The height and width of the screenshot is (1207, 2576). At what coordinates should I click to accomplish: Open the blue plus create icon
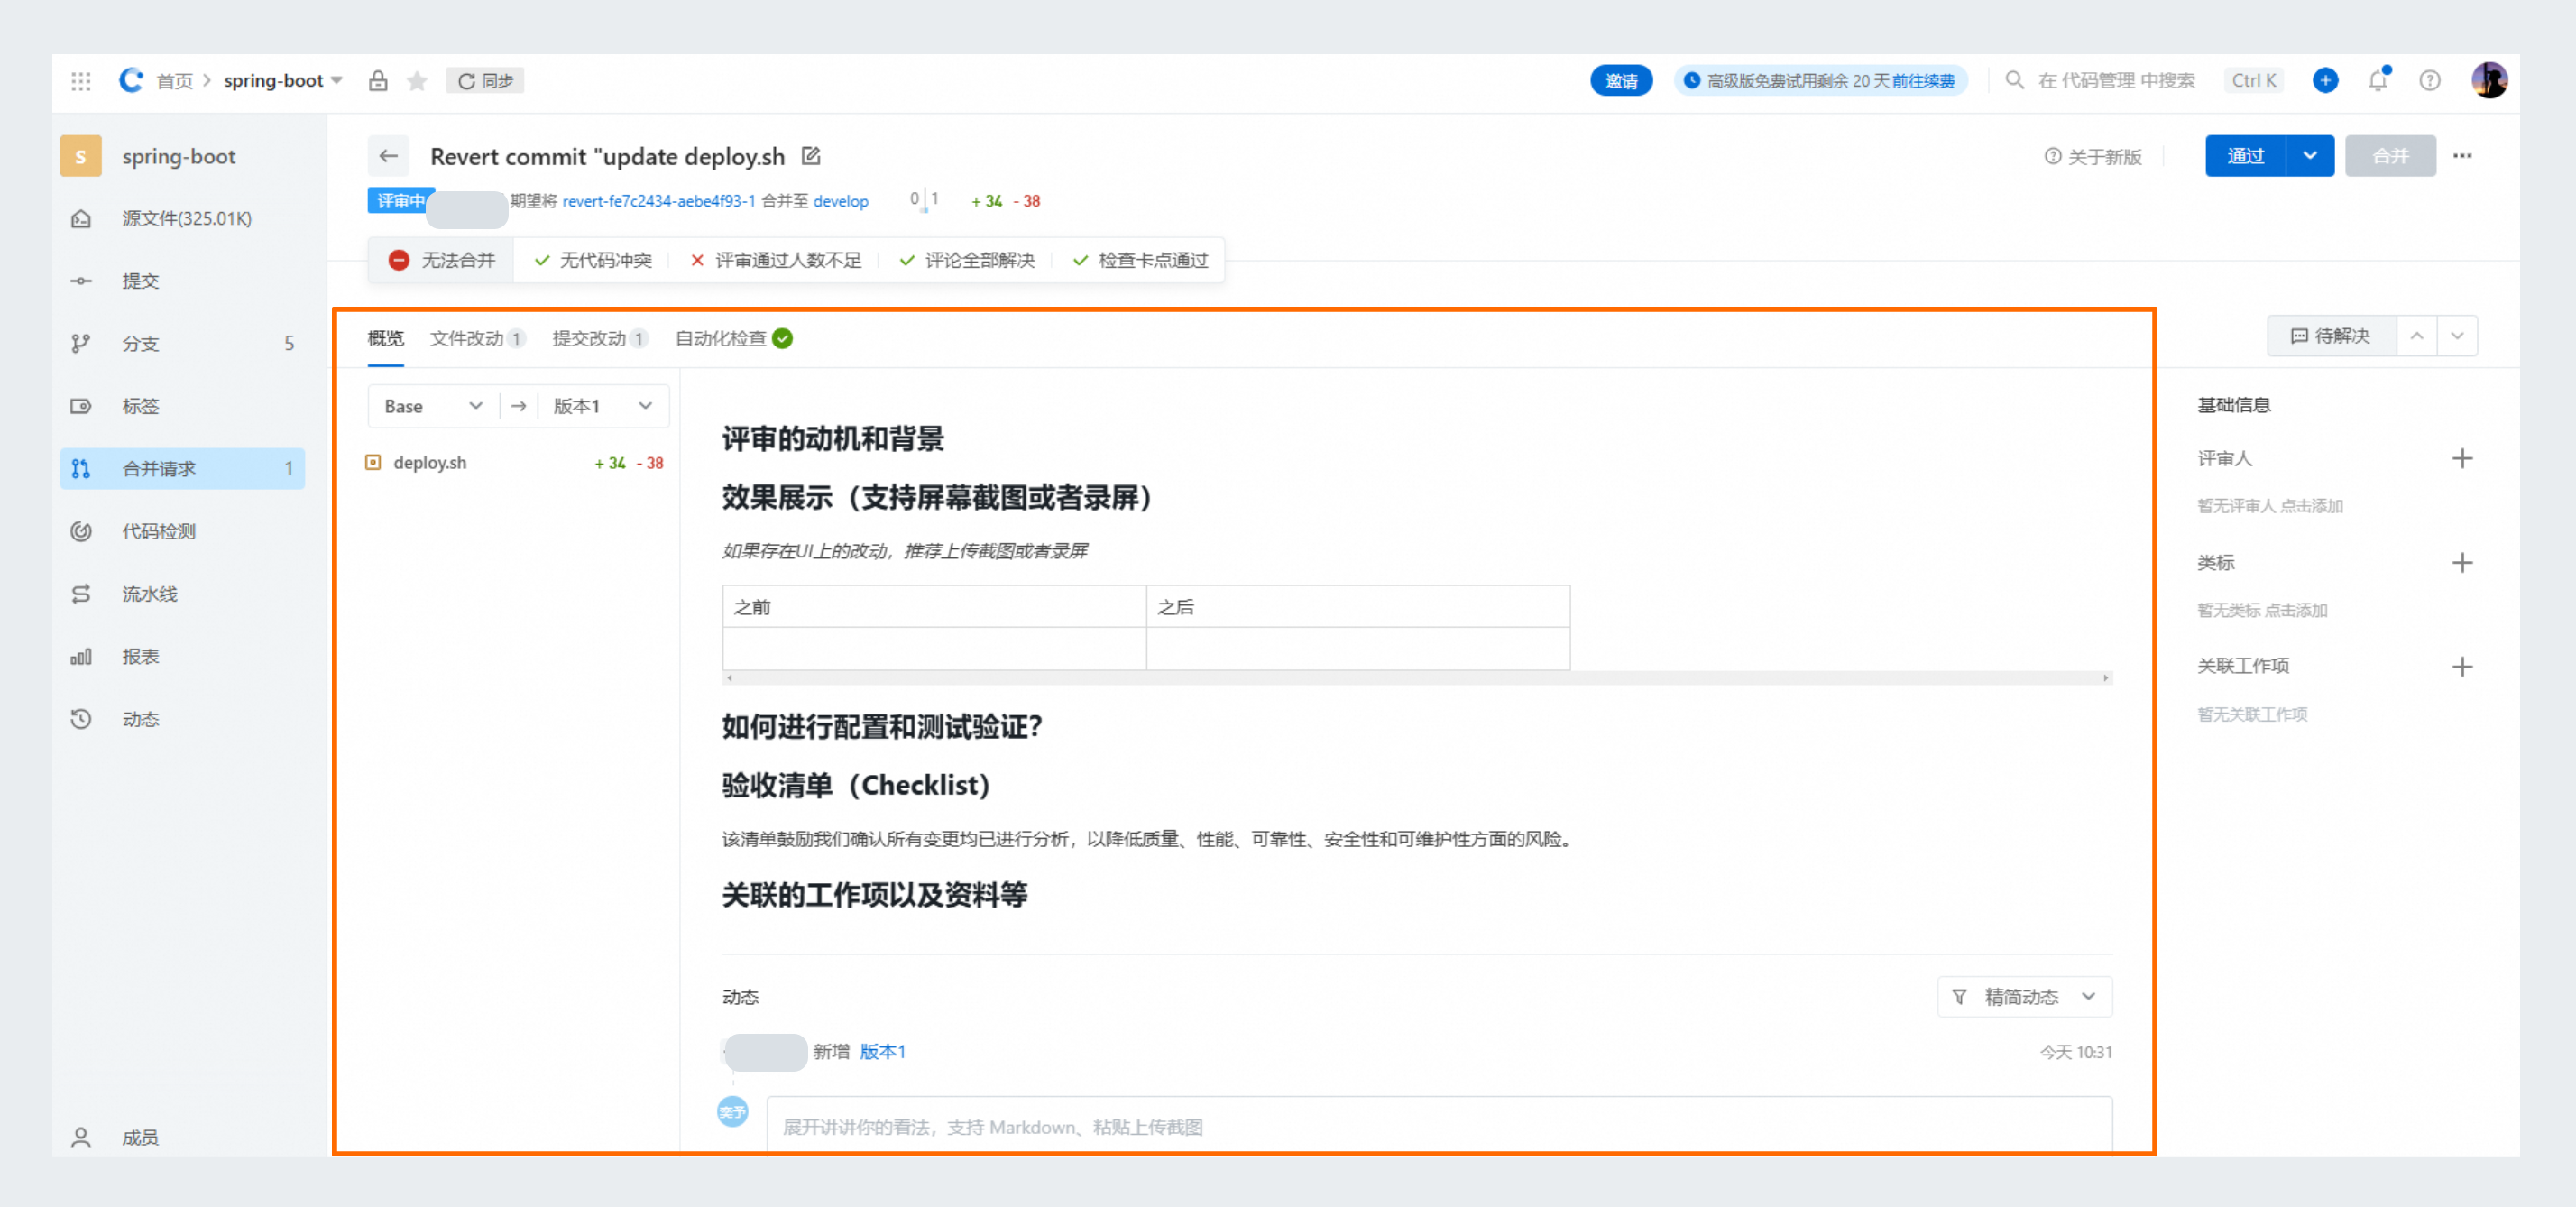(2325, 81)
